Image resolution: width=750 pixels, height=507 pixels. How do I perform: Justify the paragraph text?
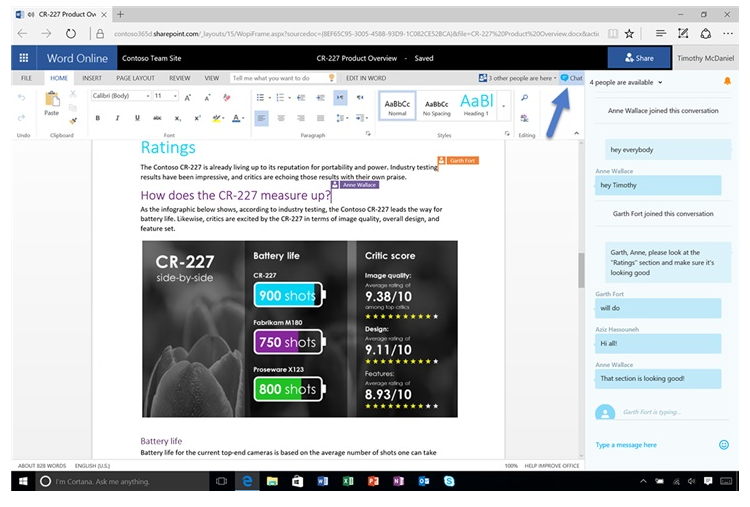[x=320, y=118]
